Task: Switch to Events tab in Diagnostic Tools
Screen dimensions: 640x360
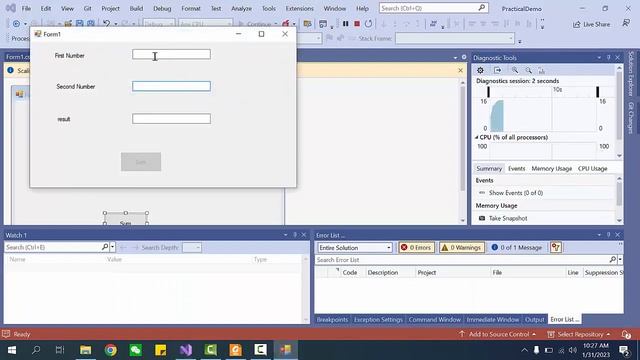Action: point(516,169)
